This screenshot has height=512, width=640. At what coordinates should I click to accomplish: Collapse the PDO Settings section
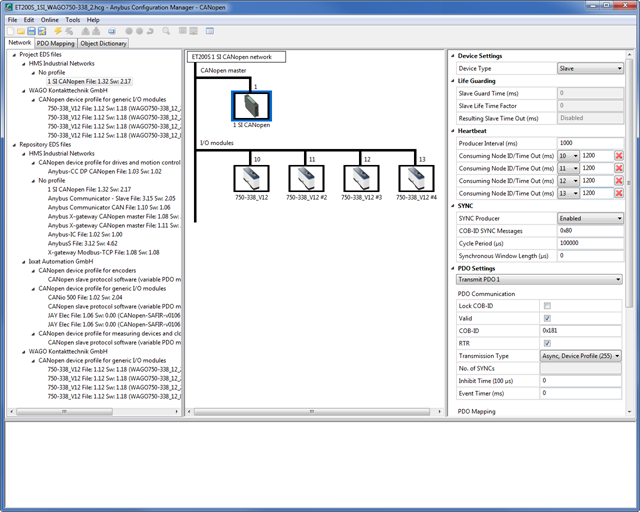coord(453,268)
